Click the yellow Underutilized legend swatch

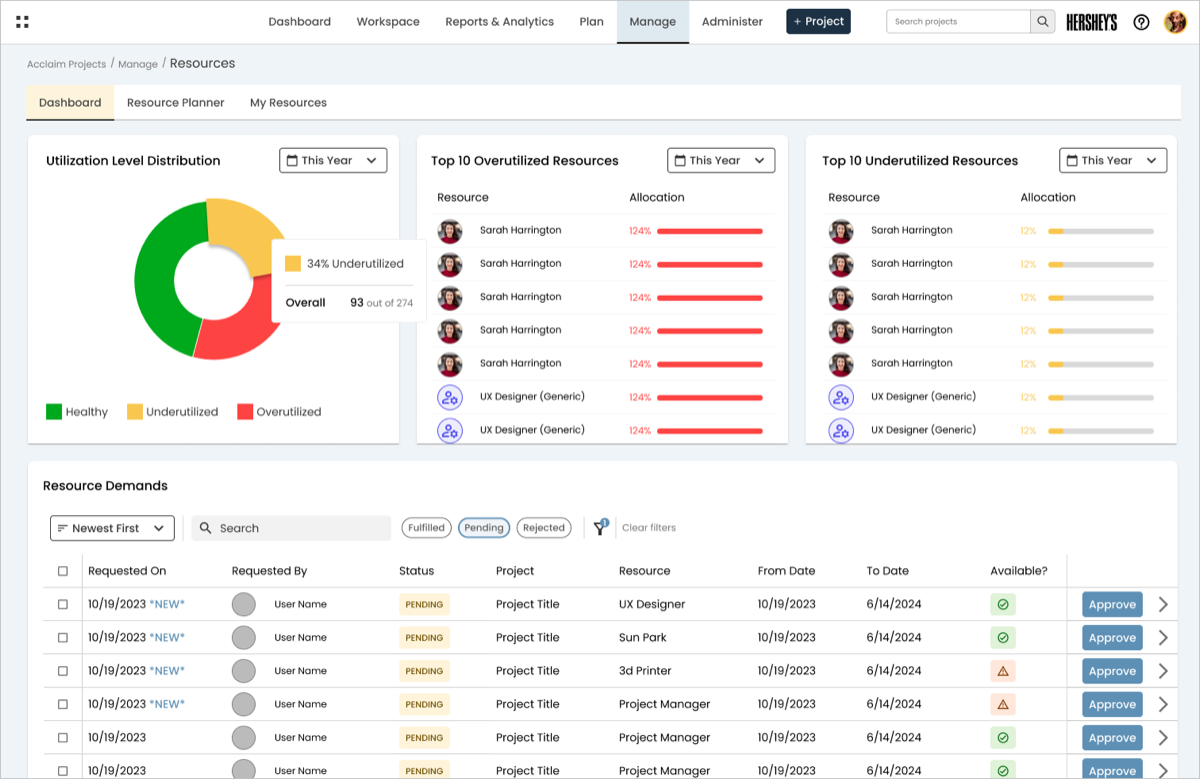(134, 411)
